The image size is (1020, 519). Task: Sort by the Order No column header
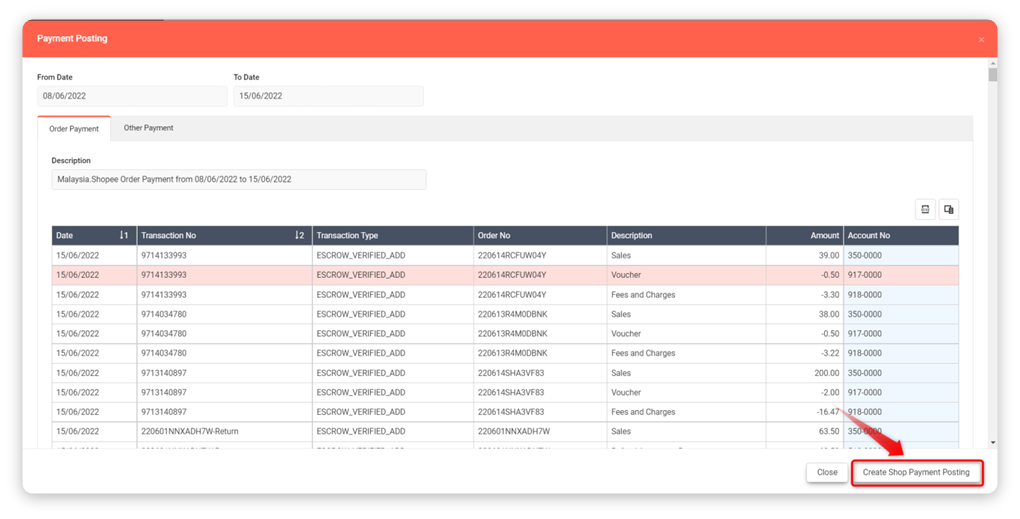click(540, 236)
